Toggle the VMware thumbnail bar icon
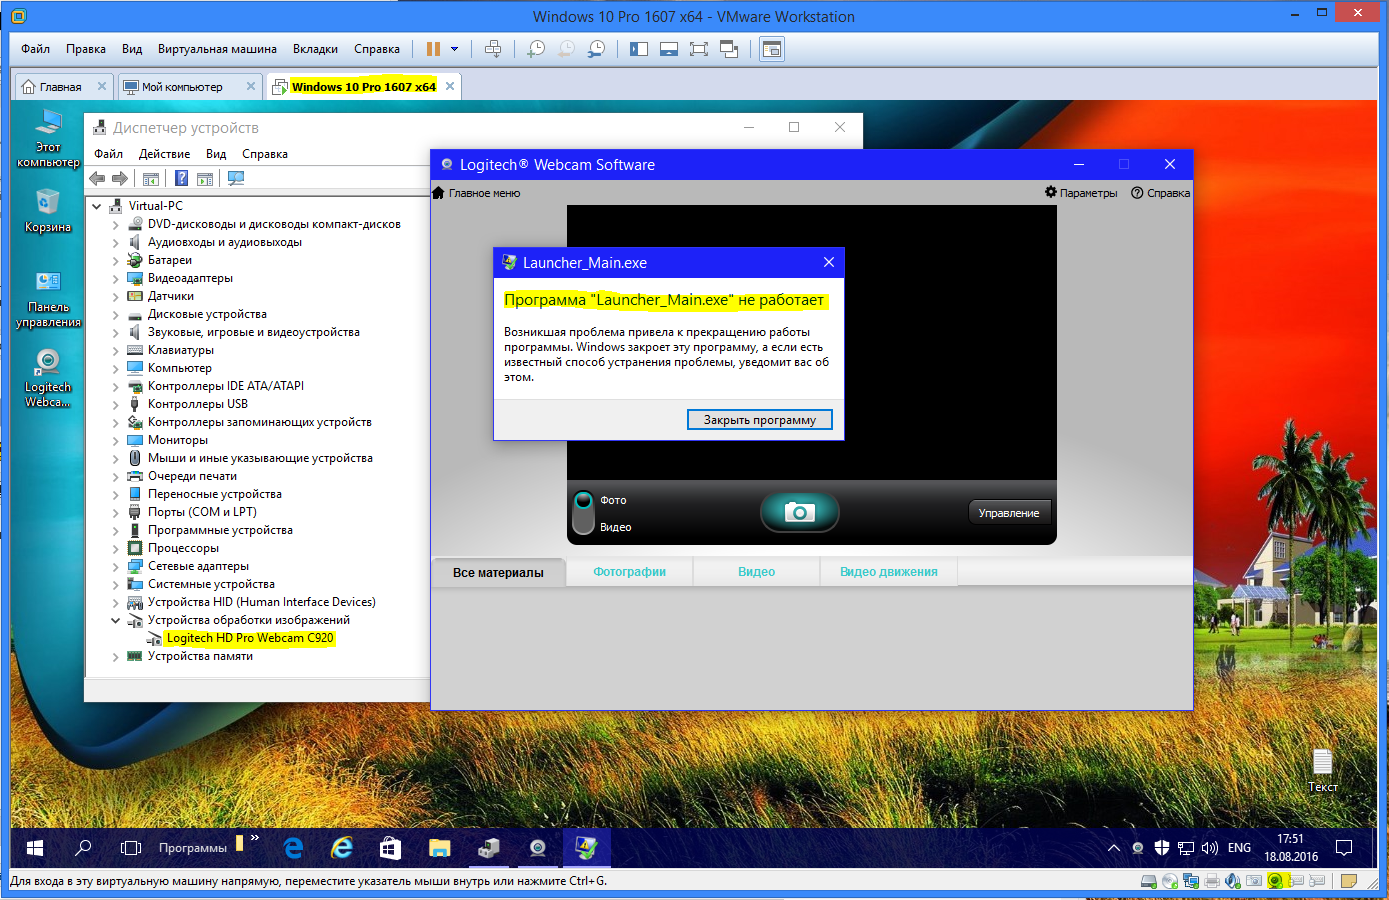Image resolution: width=1389 pixels, height=900 pixels. pos(669,49)
